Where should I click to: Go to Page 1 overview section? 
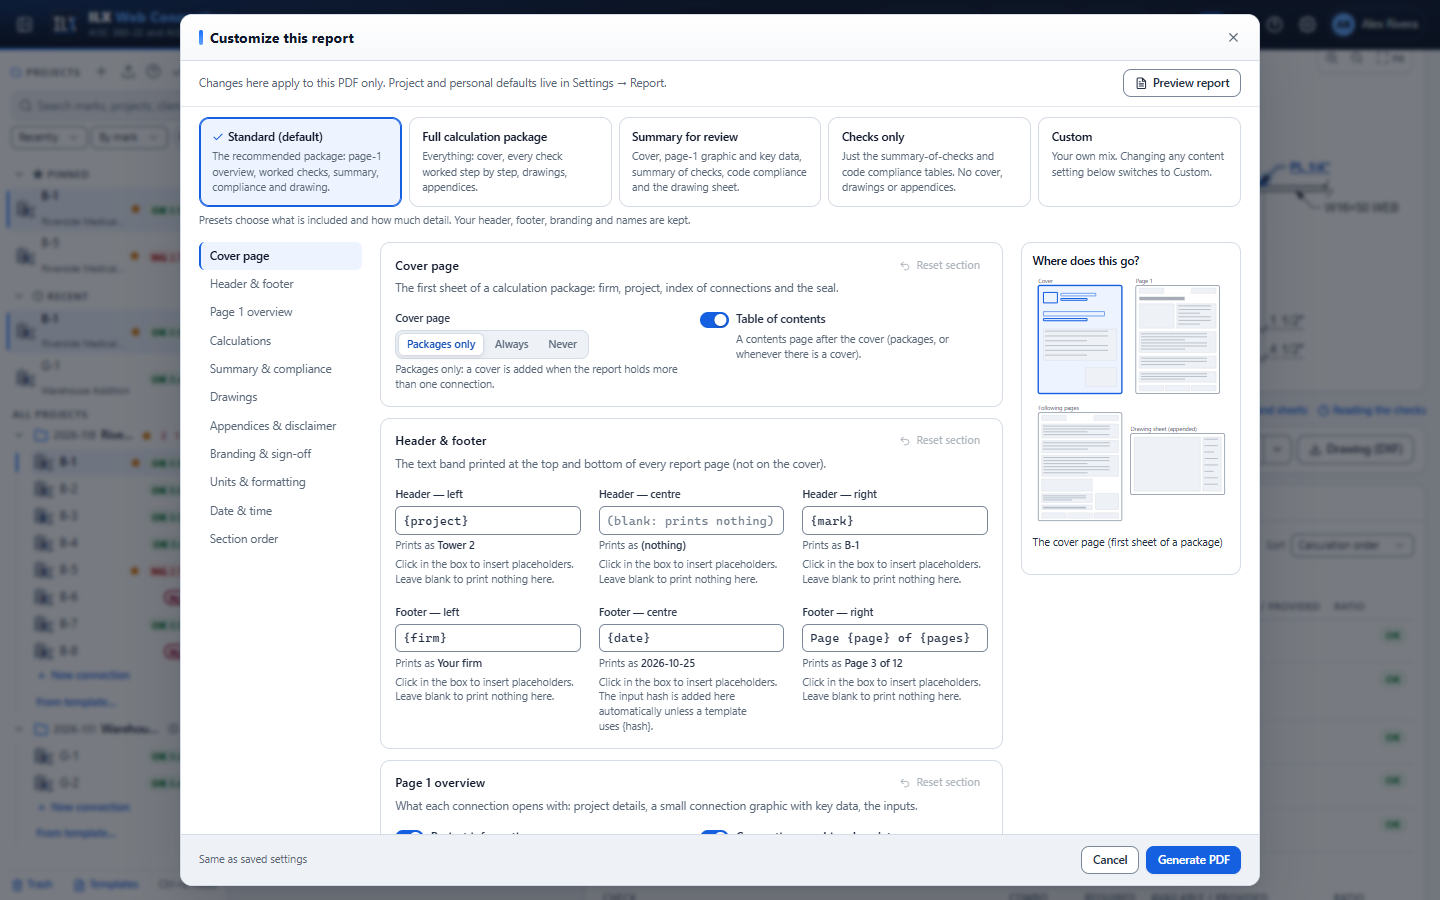pos(280,312)
